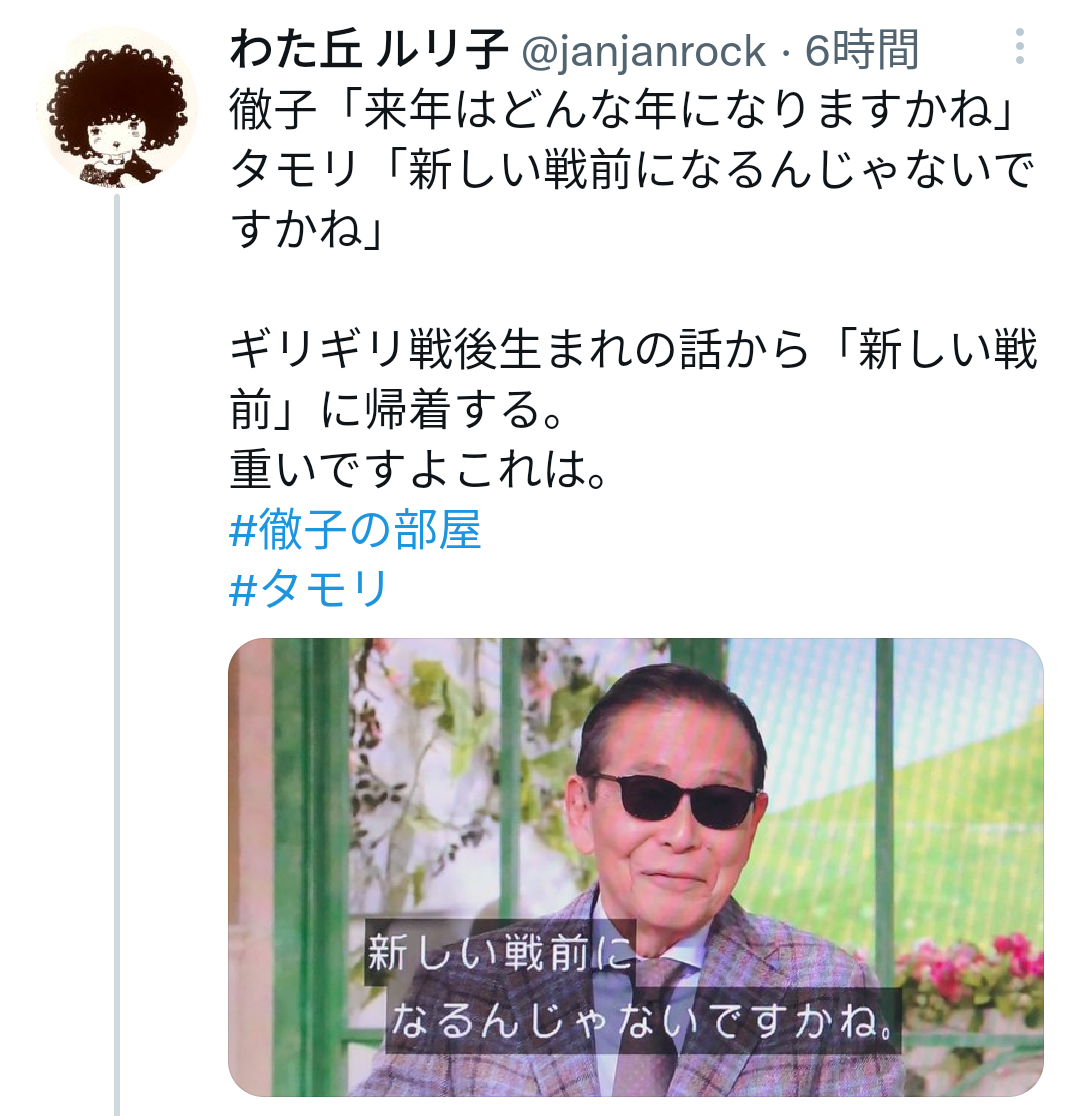
Task: Click the タモリ「新しい戦前に quote line
Action: pos(632,170)
